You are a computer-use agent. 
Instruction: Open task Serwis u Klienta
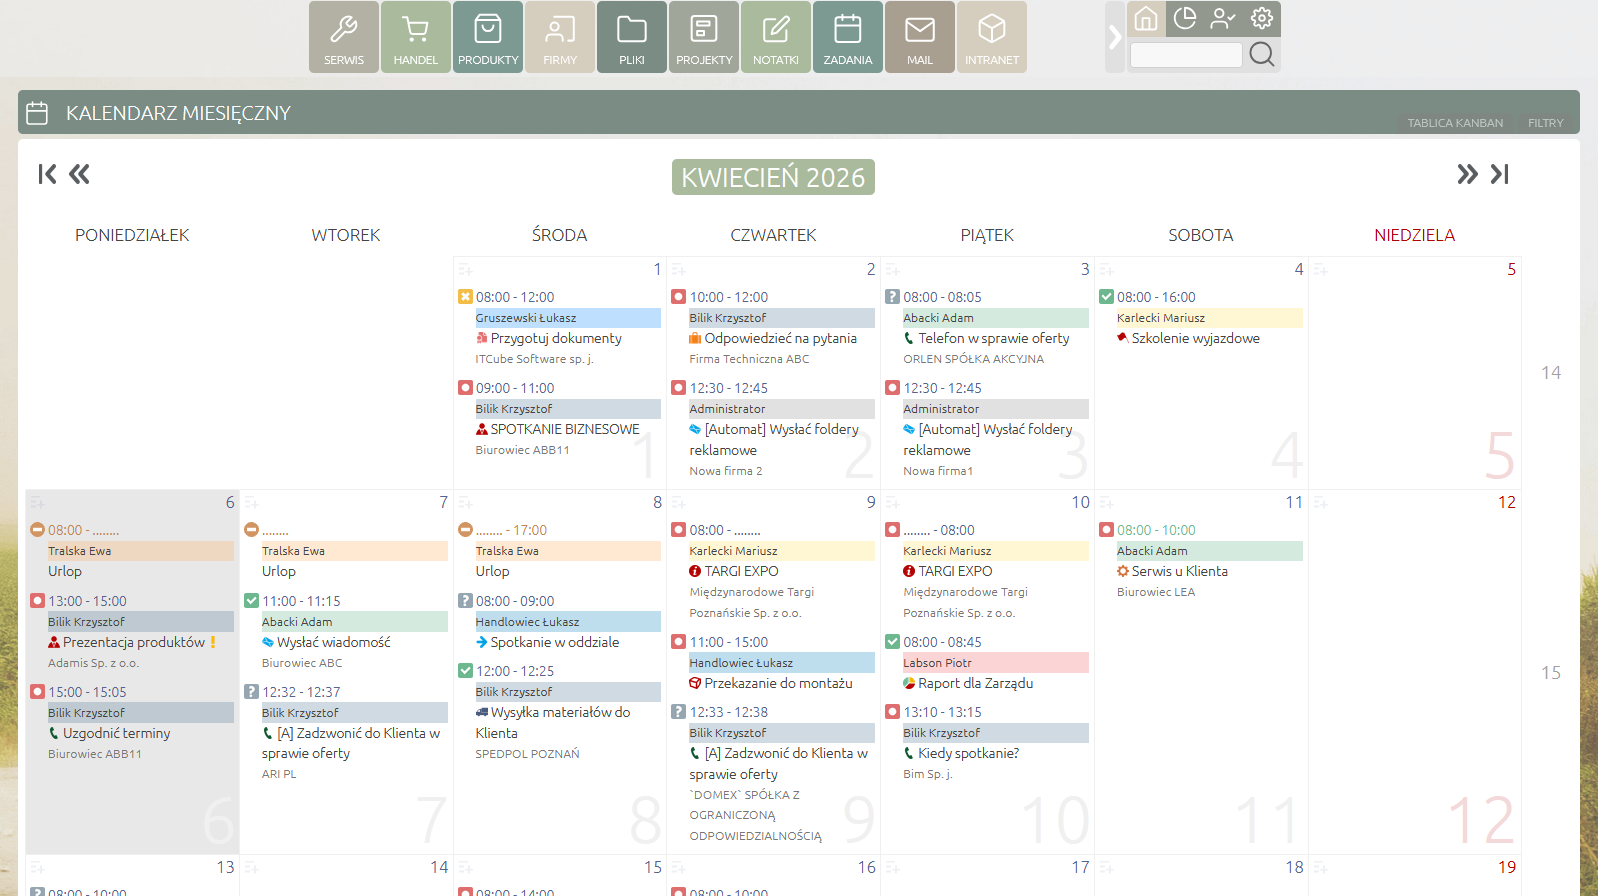coord(1180,571)
